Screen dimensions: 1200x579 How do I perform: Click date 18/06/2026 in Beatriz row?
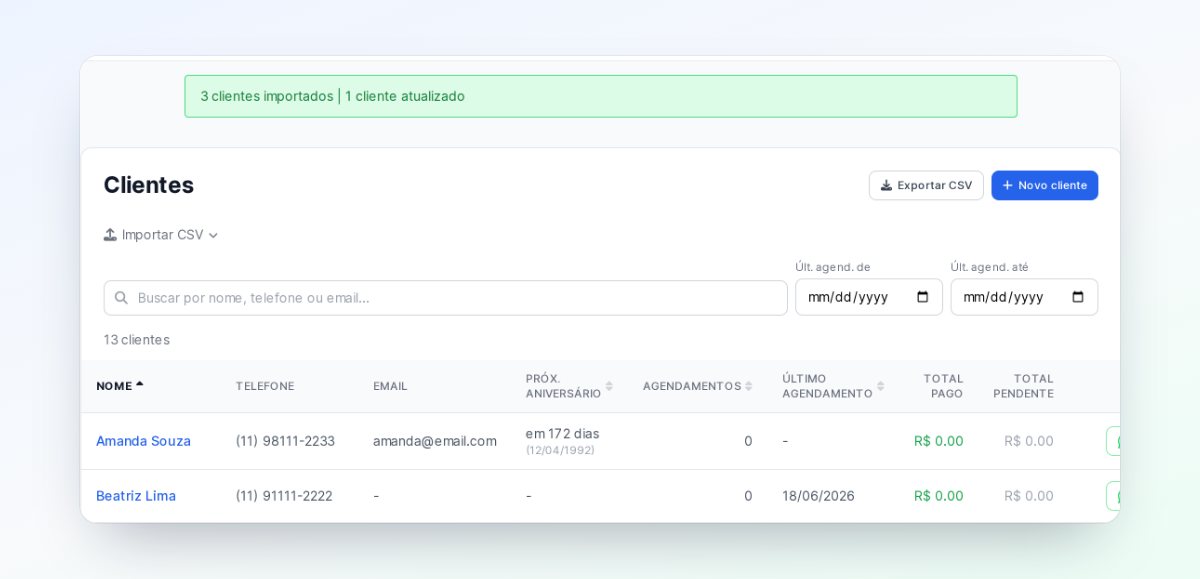(x=818, y=496)
